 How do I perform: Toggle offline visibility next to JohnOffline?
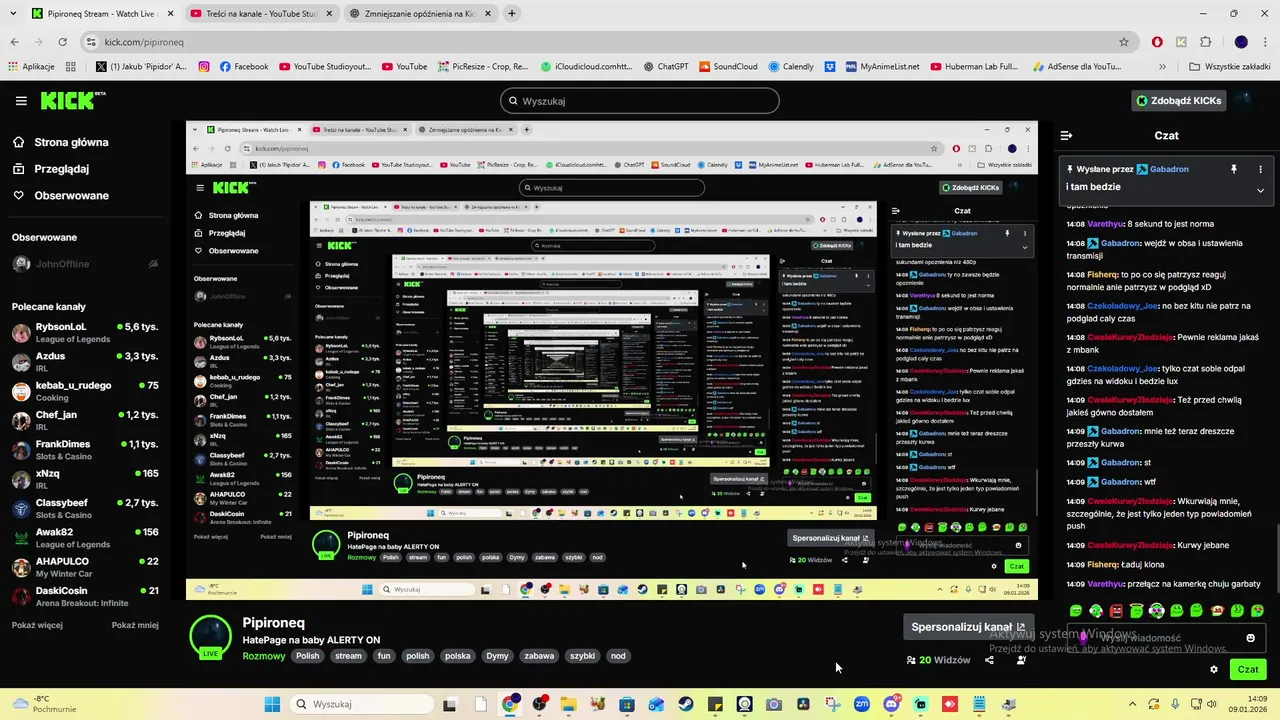(153, 264)
